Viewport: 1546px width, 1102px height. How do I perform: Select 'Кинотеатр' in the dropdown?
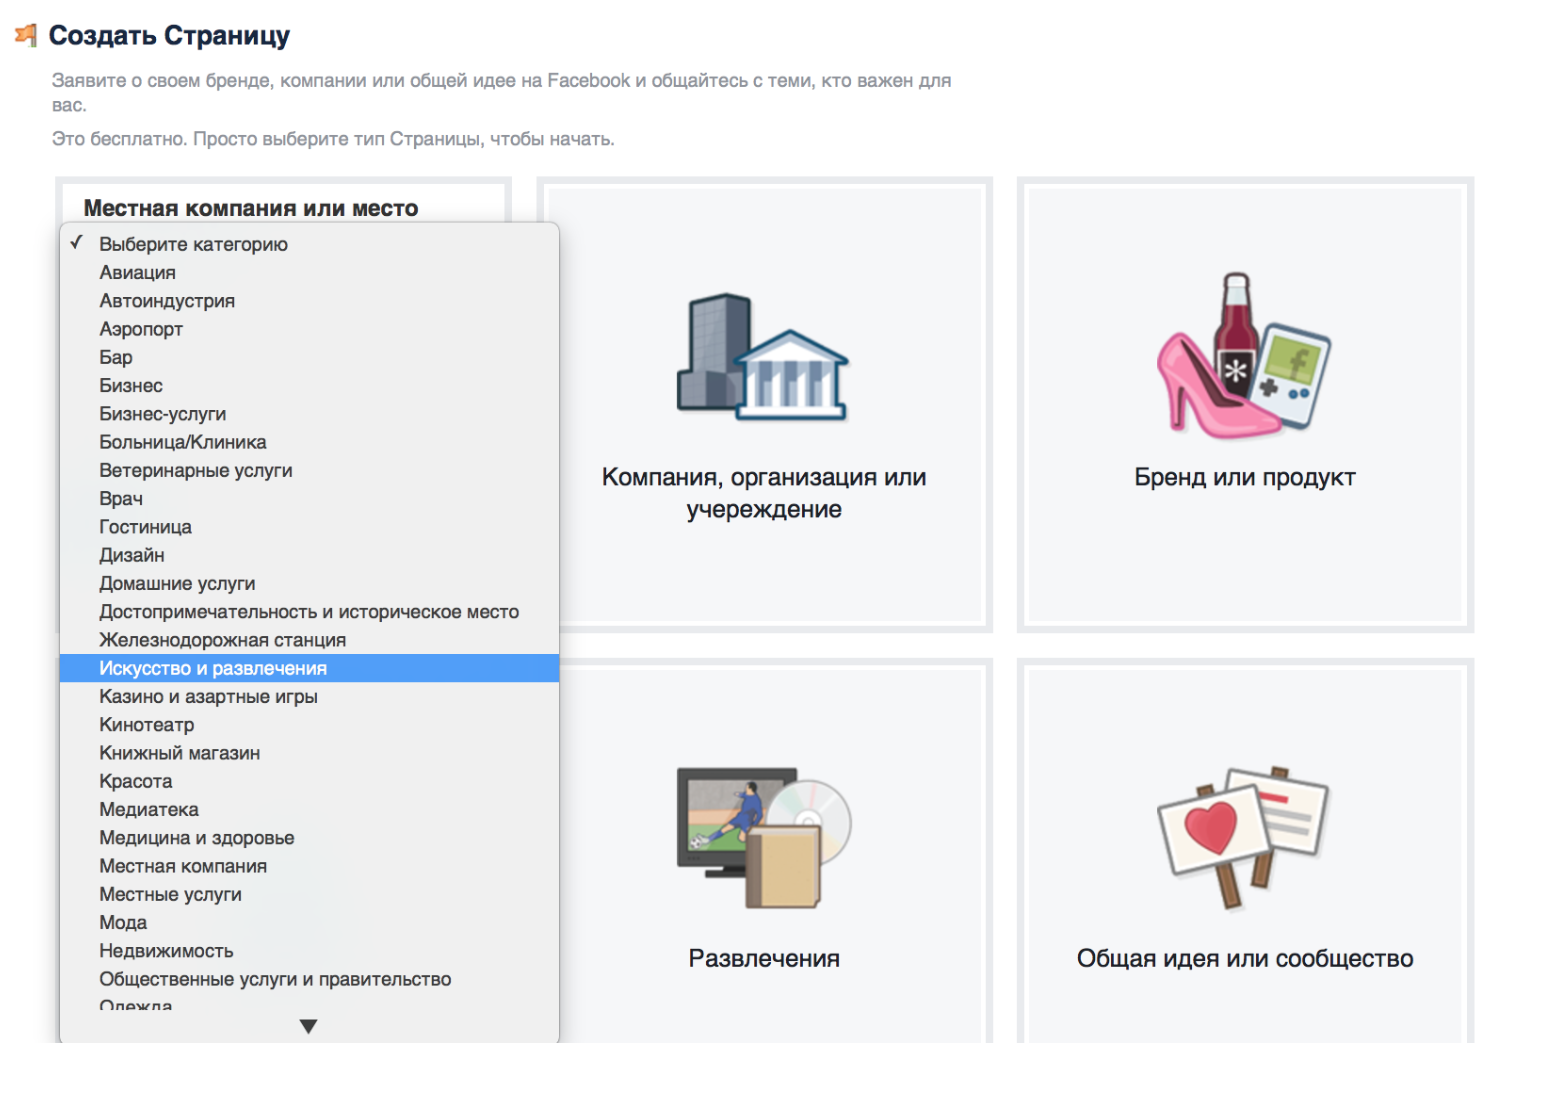click(147, 725)
